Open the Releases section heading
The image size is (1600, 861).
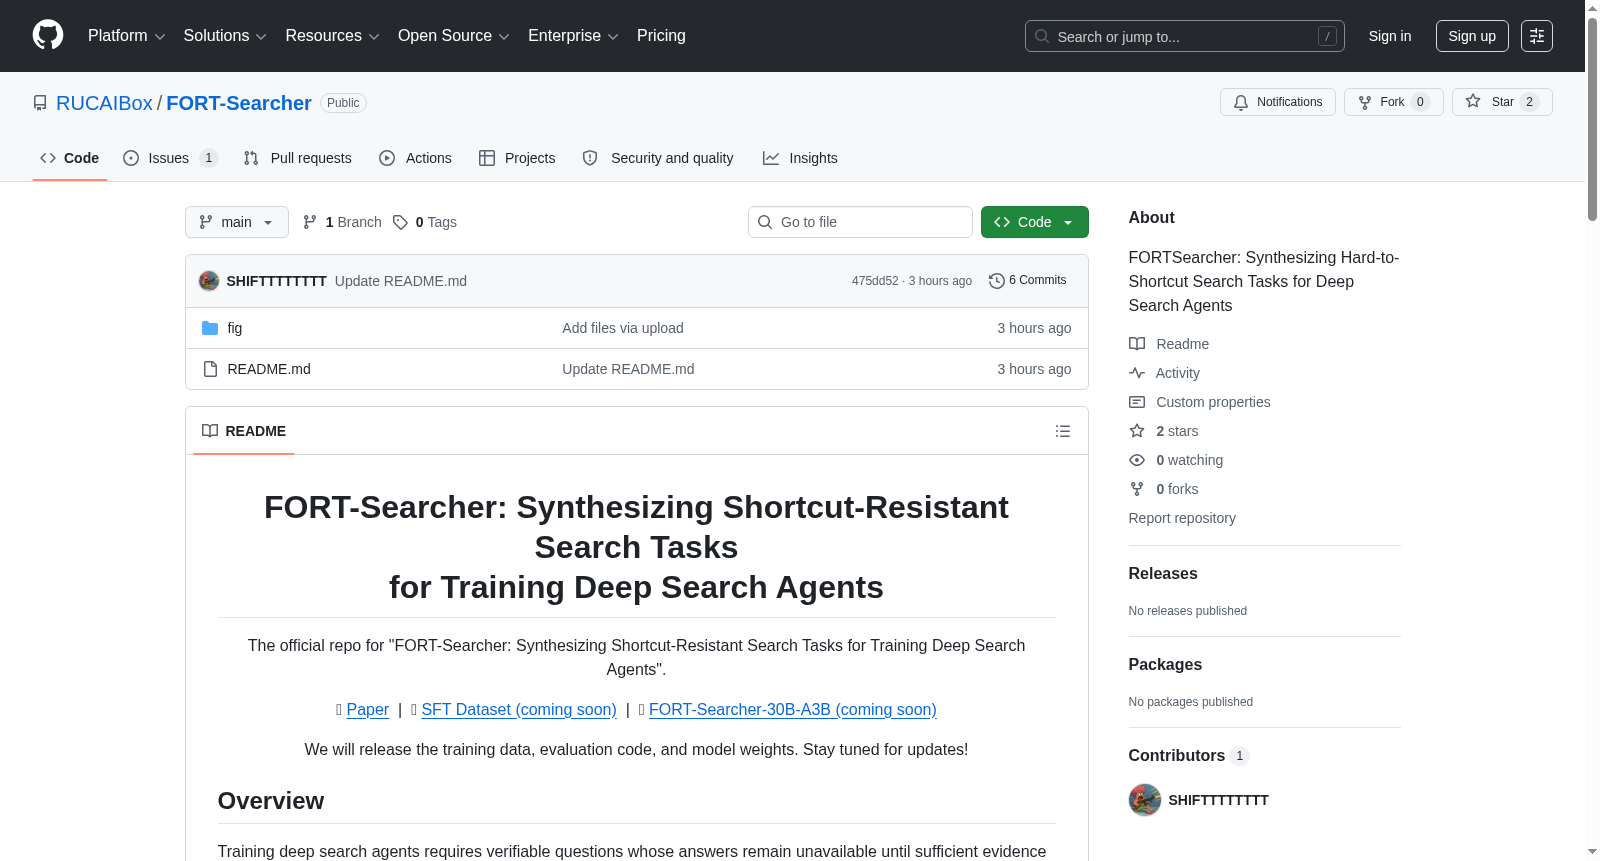[1163, 574]
